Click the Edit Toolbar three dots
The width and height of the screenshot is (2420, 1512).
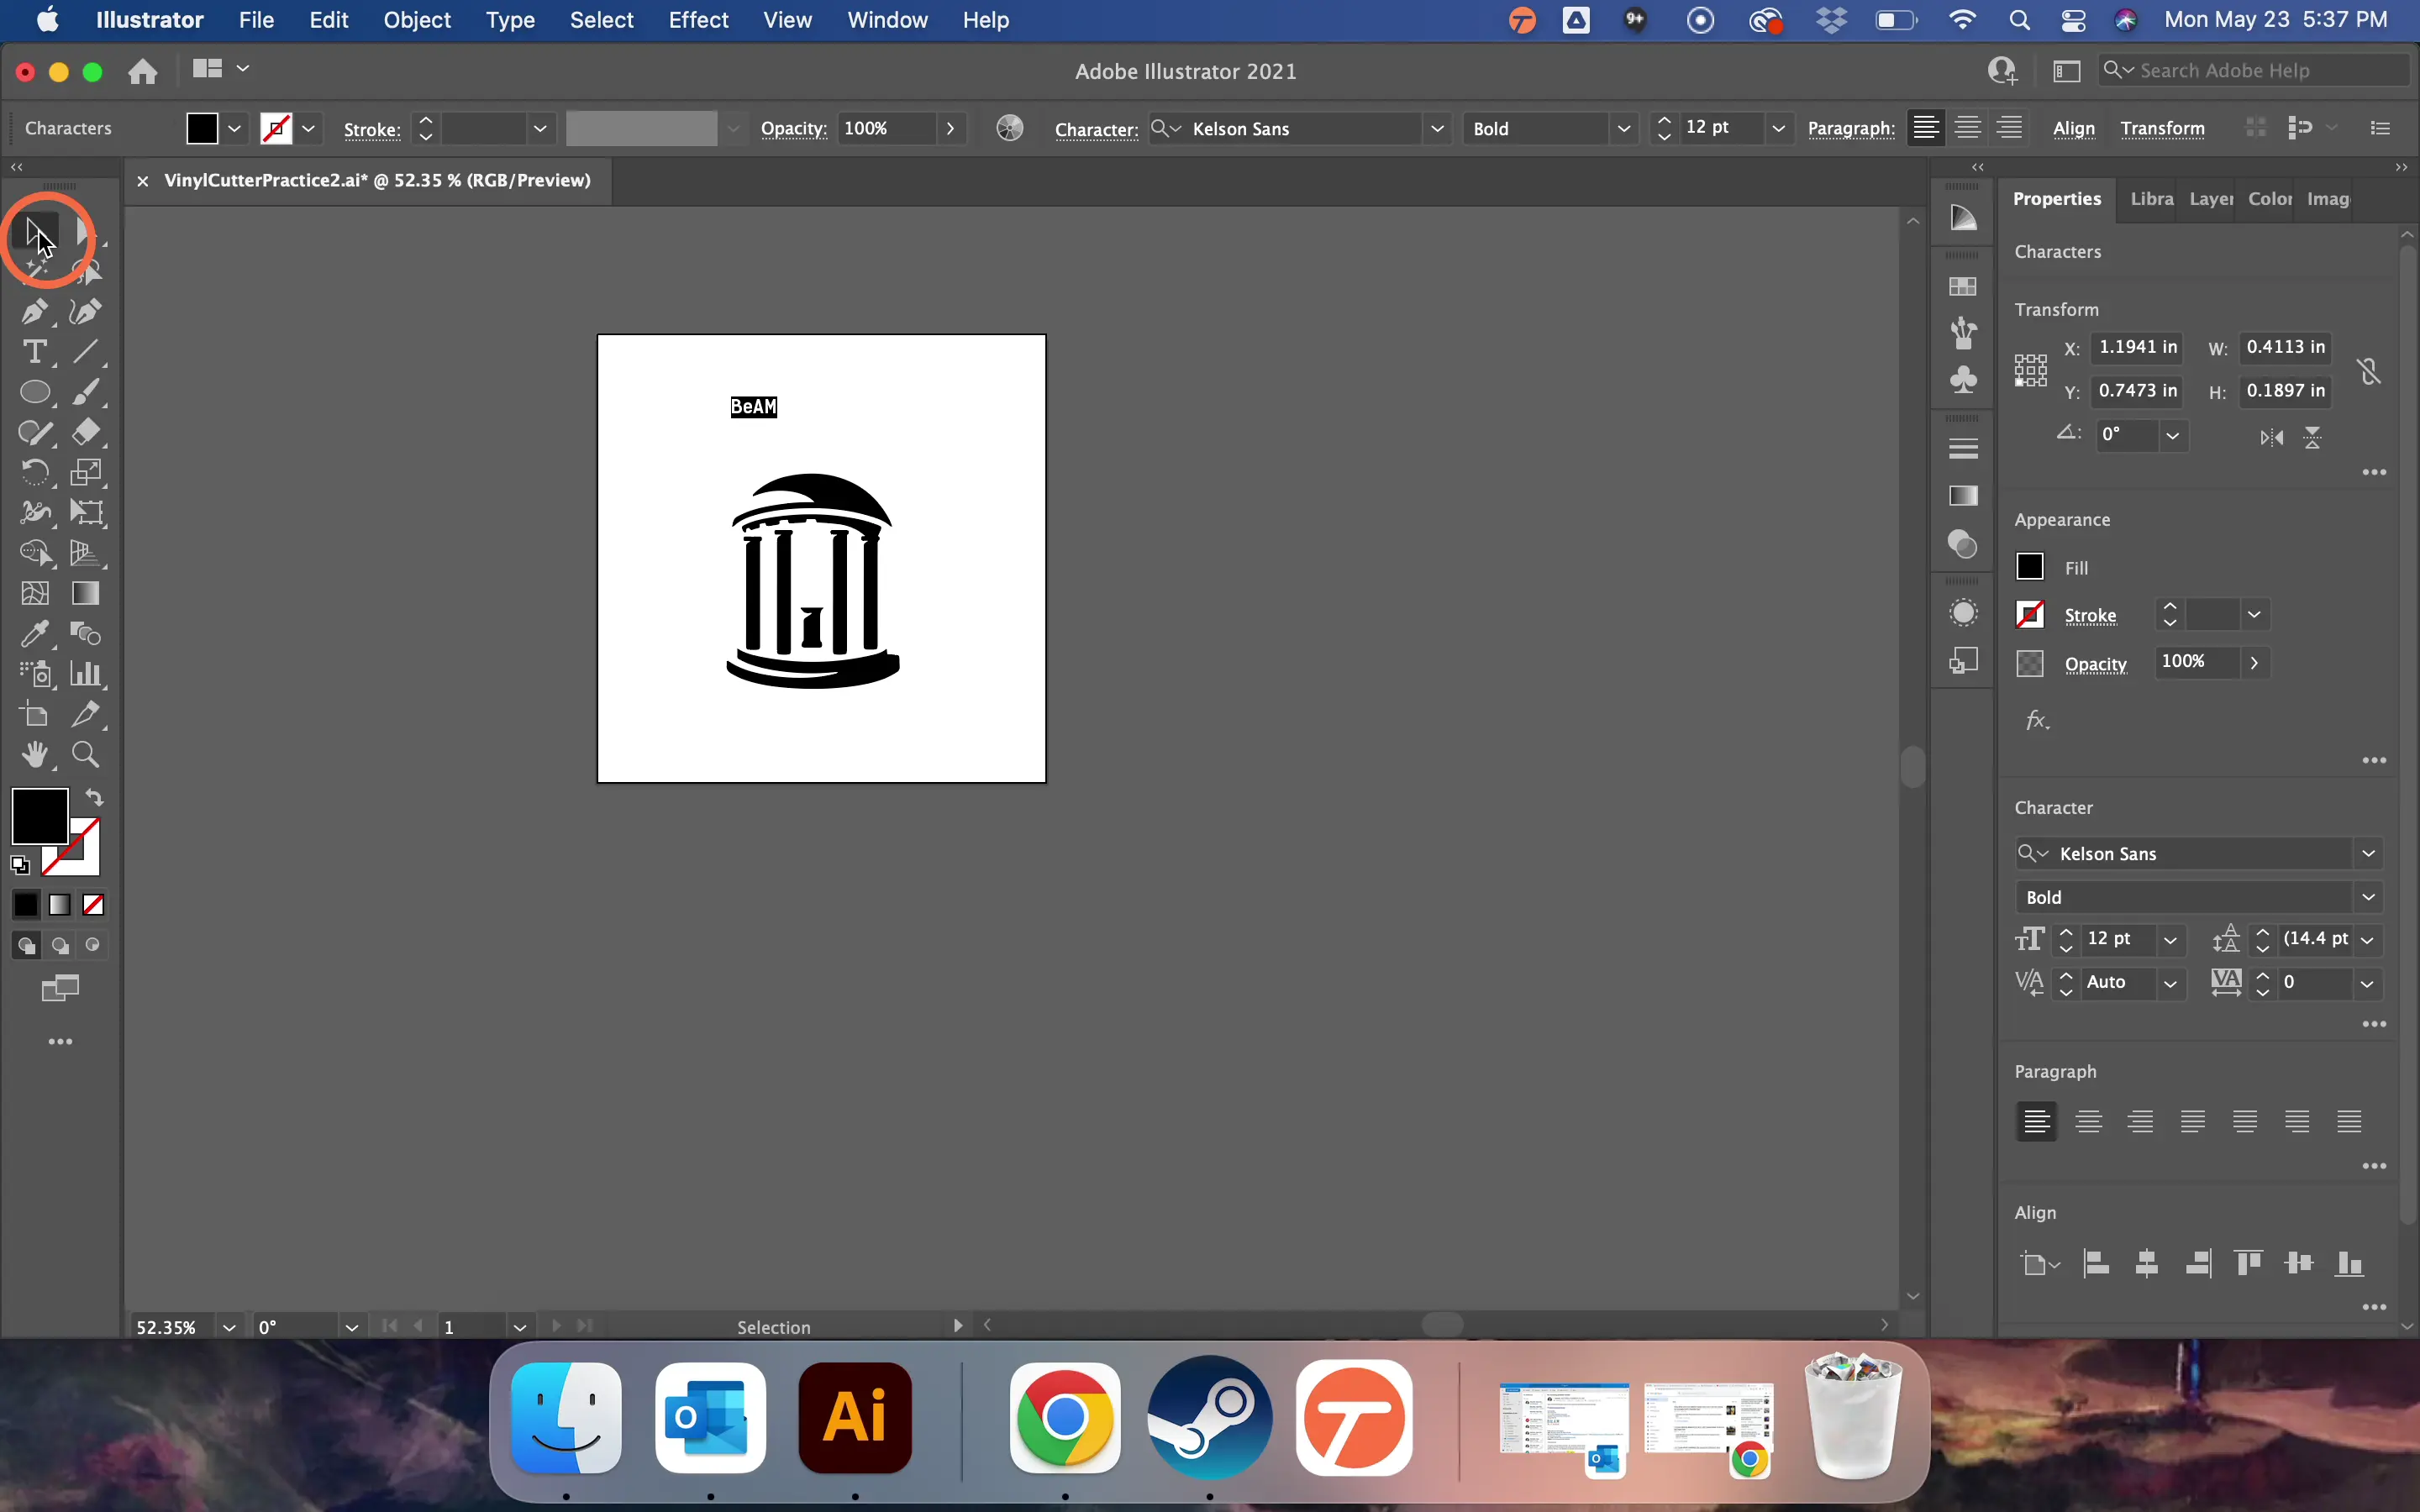61,1042
